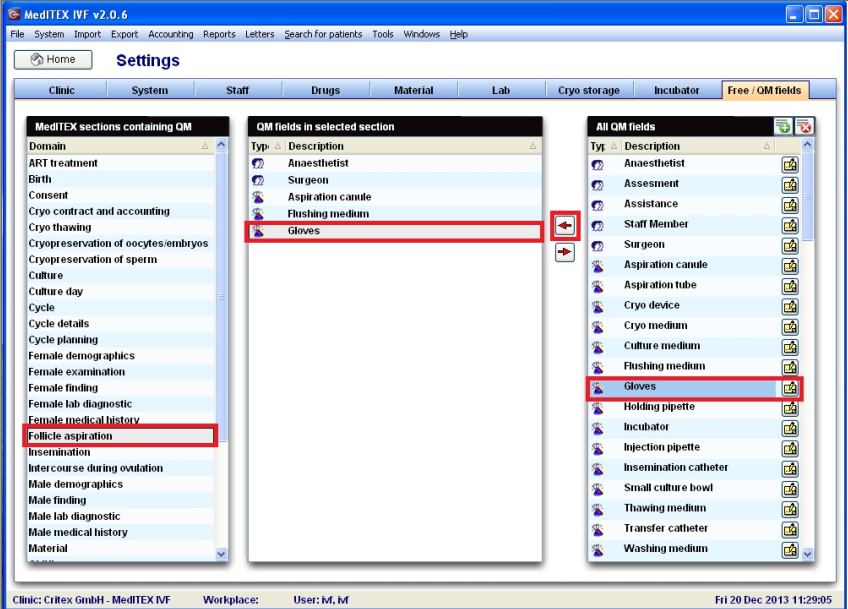Select Insemination domain

[x=120, y=452]
